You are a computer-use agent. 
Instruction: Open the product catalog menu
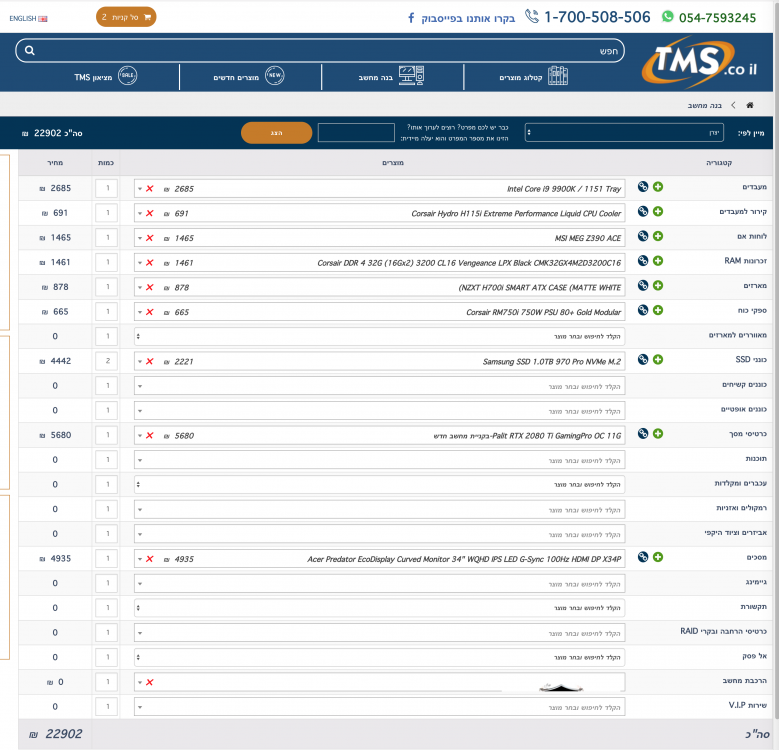point(534,76)
